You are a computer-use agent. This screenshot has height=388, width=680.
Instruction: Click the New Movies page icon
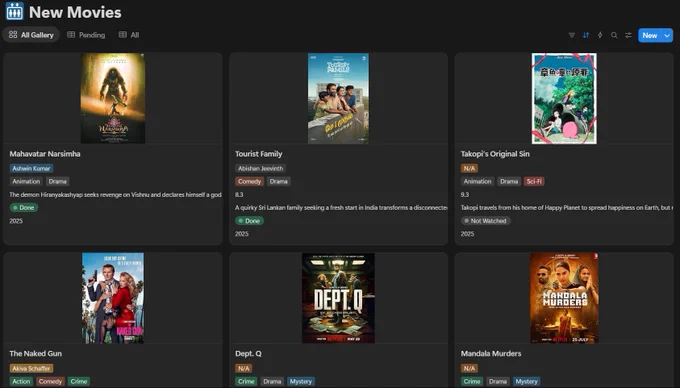pos(15,11)
